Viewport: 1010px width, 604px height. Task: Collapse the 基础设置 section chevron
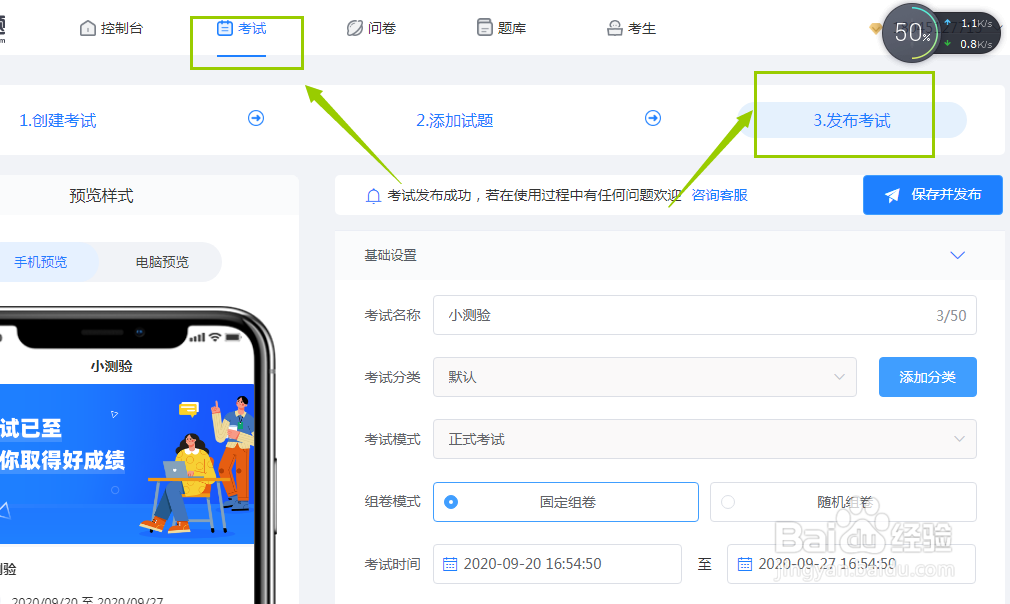tap(957, 255)
